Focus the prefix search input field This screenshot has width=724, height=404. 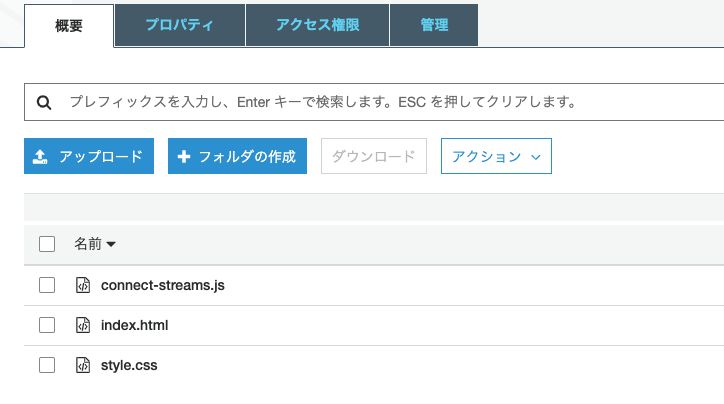(x=380, y=102)
